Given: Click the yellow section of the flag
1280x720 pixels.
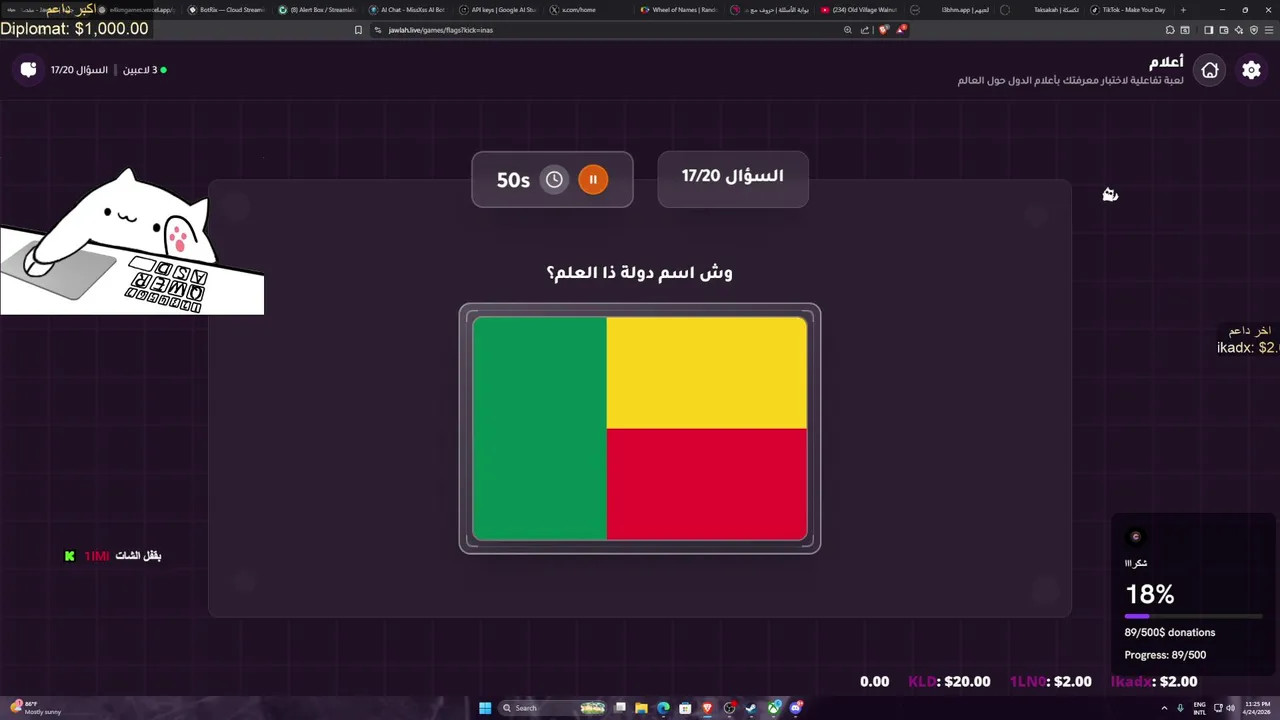Looking at the screenshot, I should point(707,372).
